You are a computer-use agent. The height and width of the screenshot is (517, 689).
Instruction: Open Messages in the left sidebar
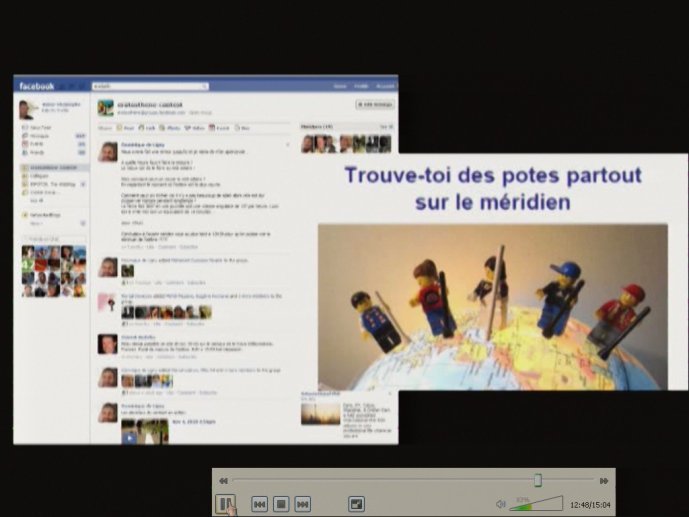coord(40,136)
